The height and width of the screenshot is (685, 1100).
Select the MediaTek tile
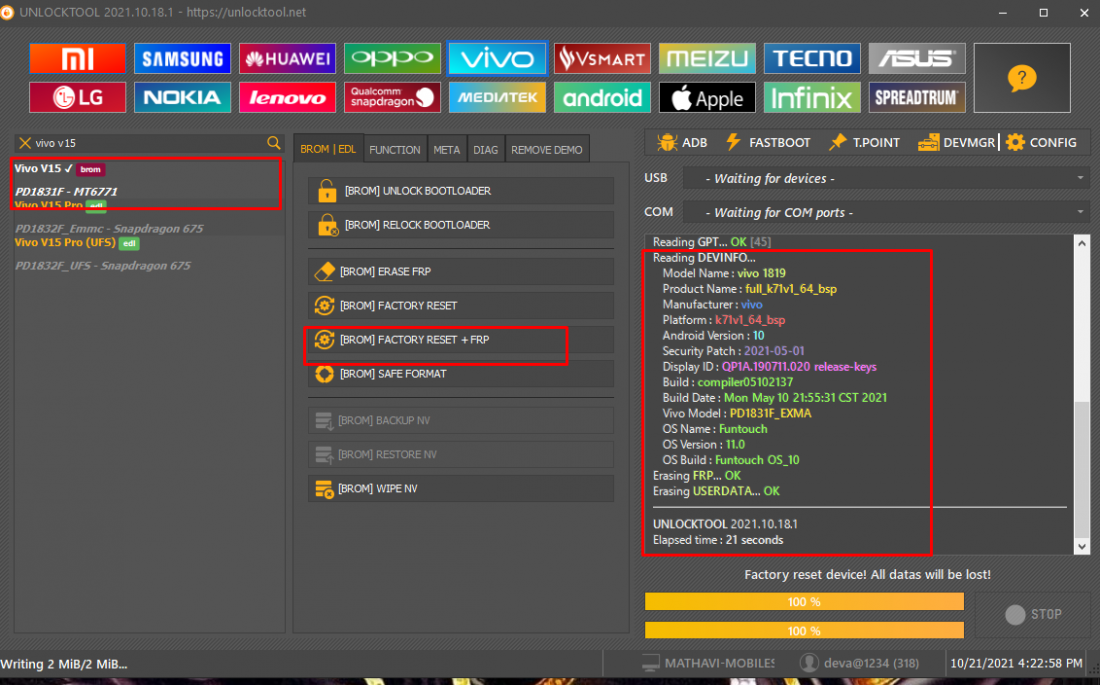(x=497, y=98)
